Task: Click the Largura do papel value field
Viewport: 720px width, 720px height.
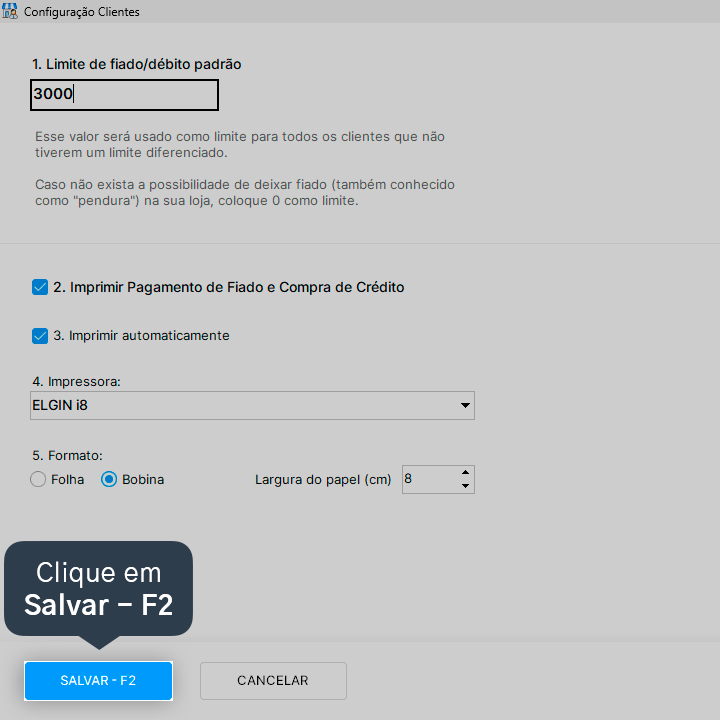Action: point(430,479)
